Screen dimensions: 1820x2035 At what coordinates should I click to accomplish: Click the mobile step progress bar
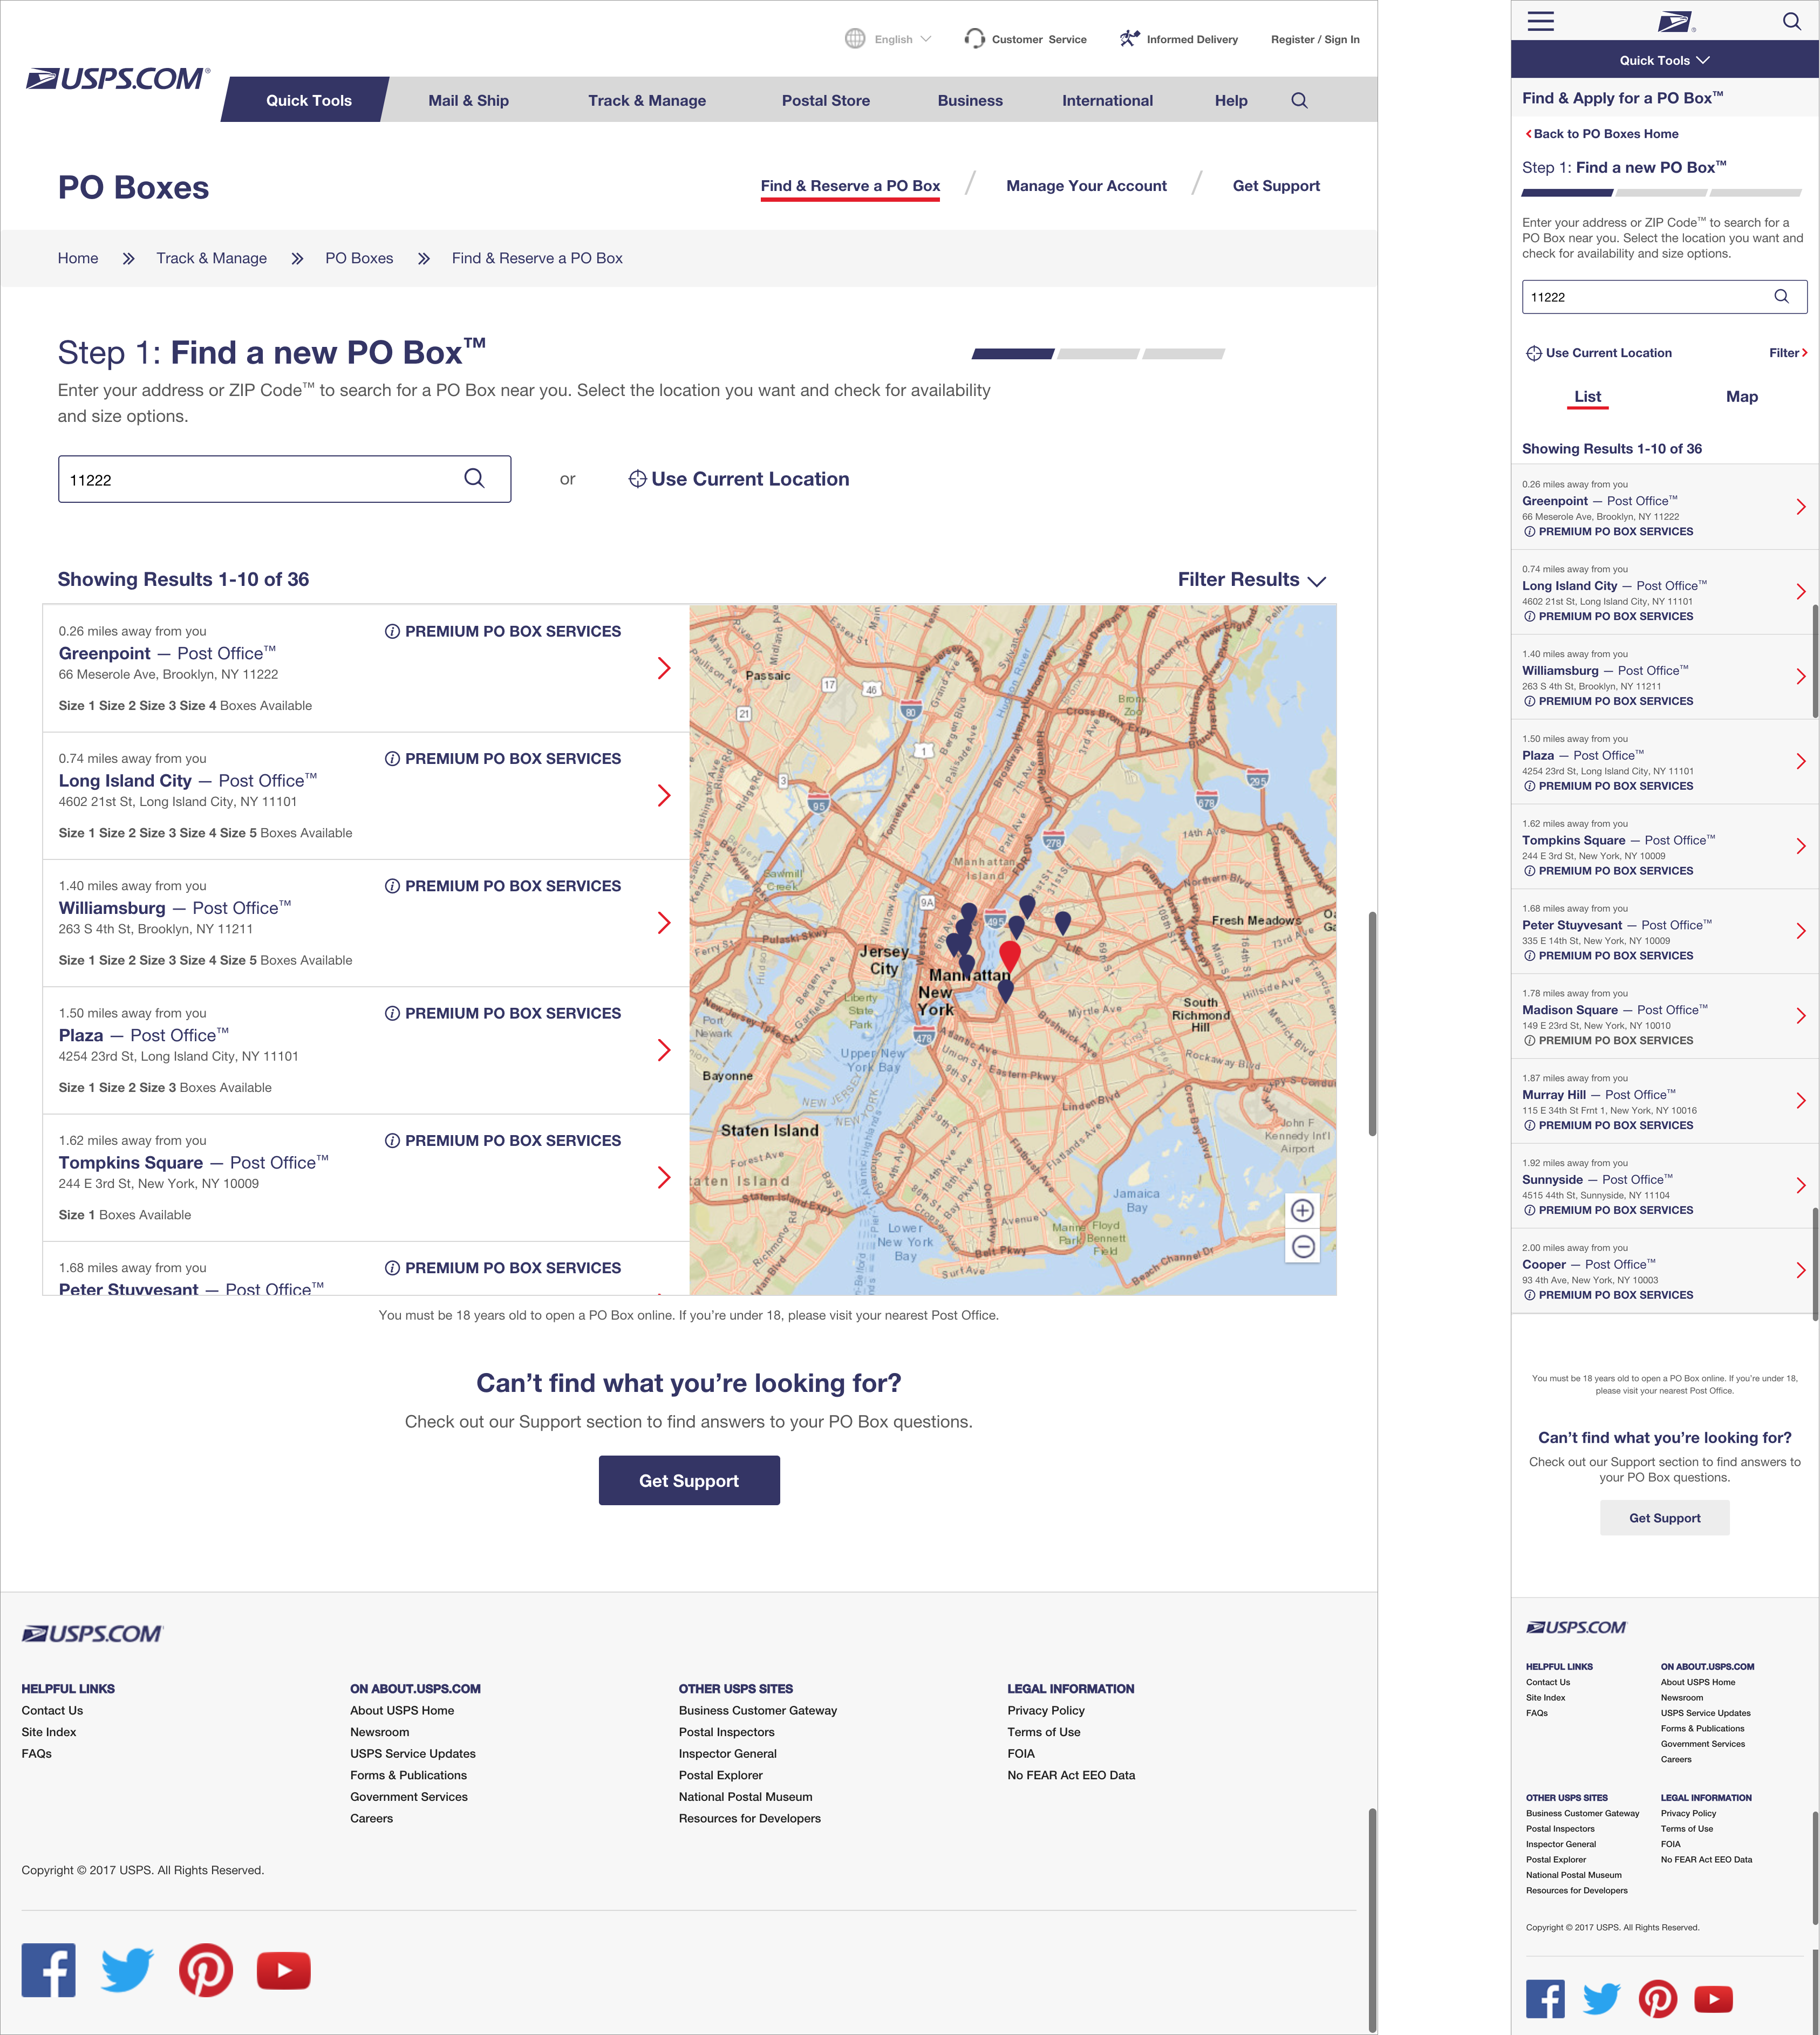coord(1661,192)
